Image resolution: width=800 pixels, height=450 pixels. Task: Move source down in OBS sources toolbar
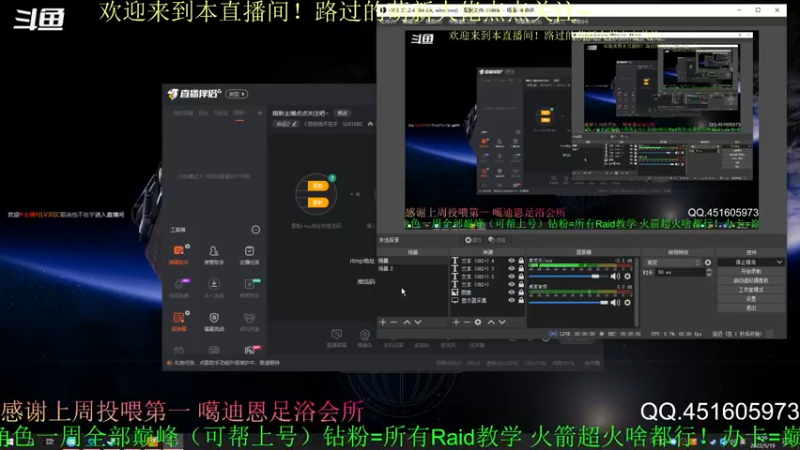502,322
